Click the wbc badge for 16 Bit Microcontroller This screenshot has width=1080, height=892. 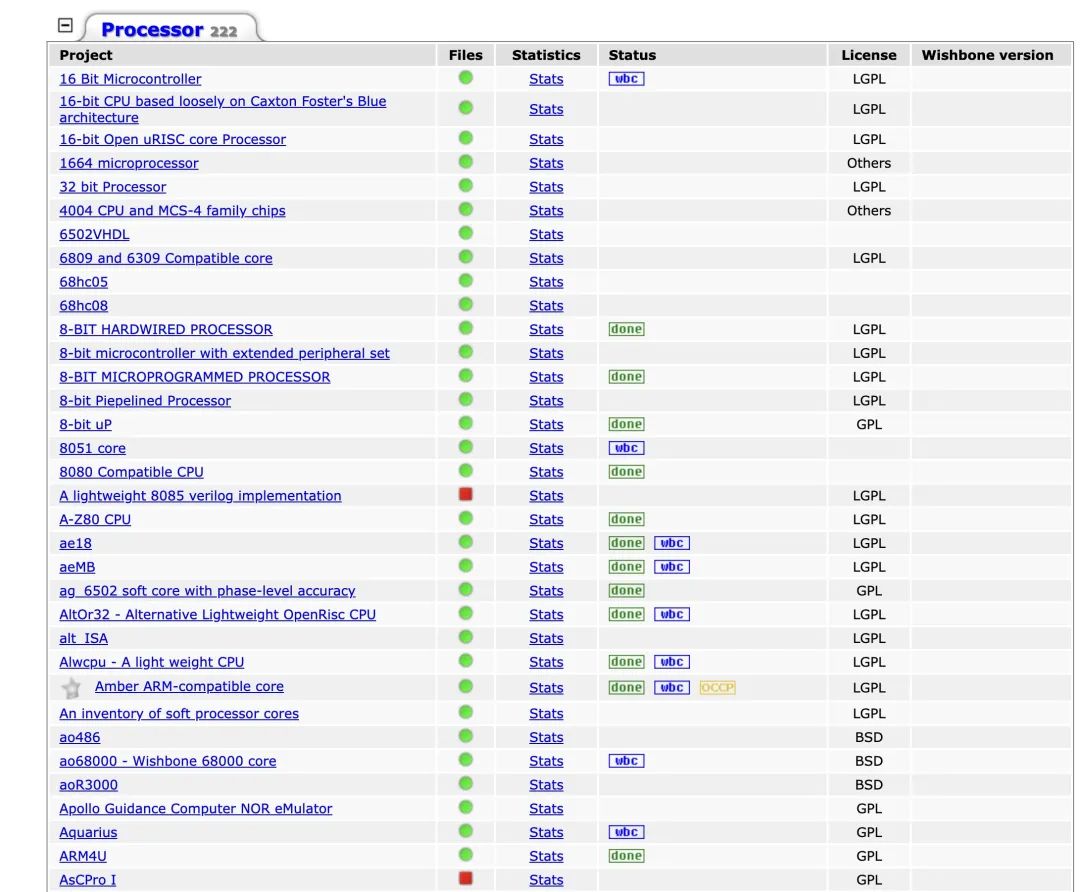[x=626, y=79]
